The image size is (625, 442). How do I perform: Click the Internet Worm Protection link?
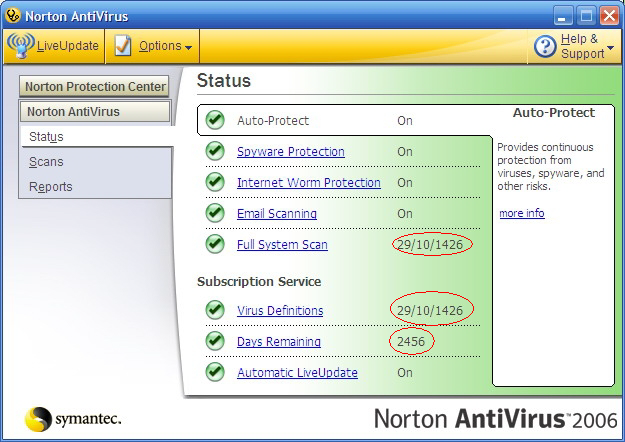[x=308, y=183]
